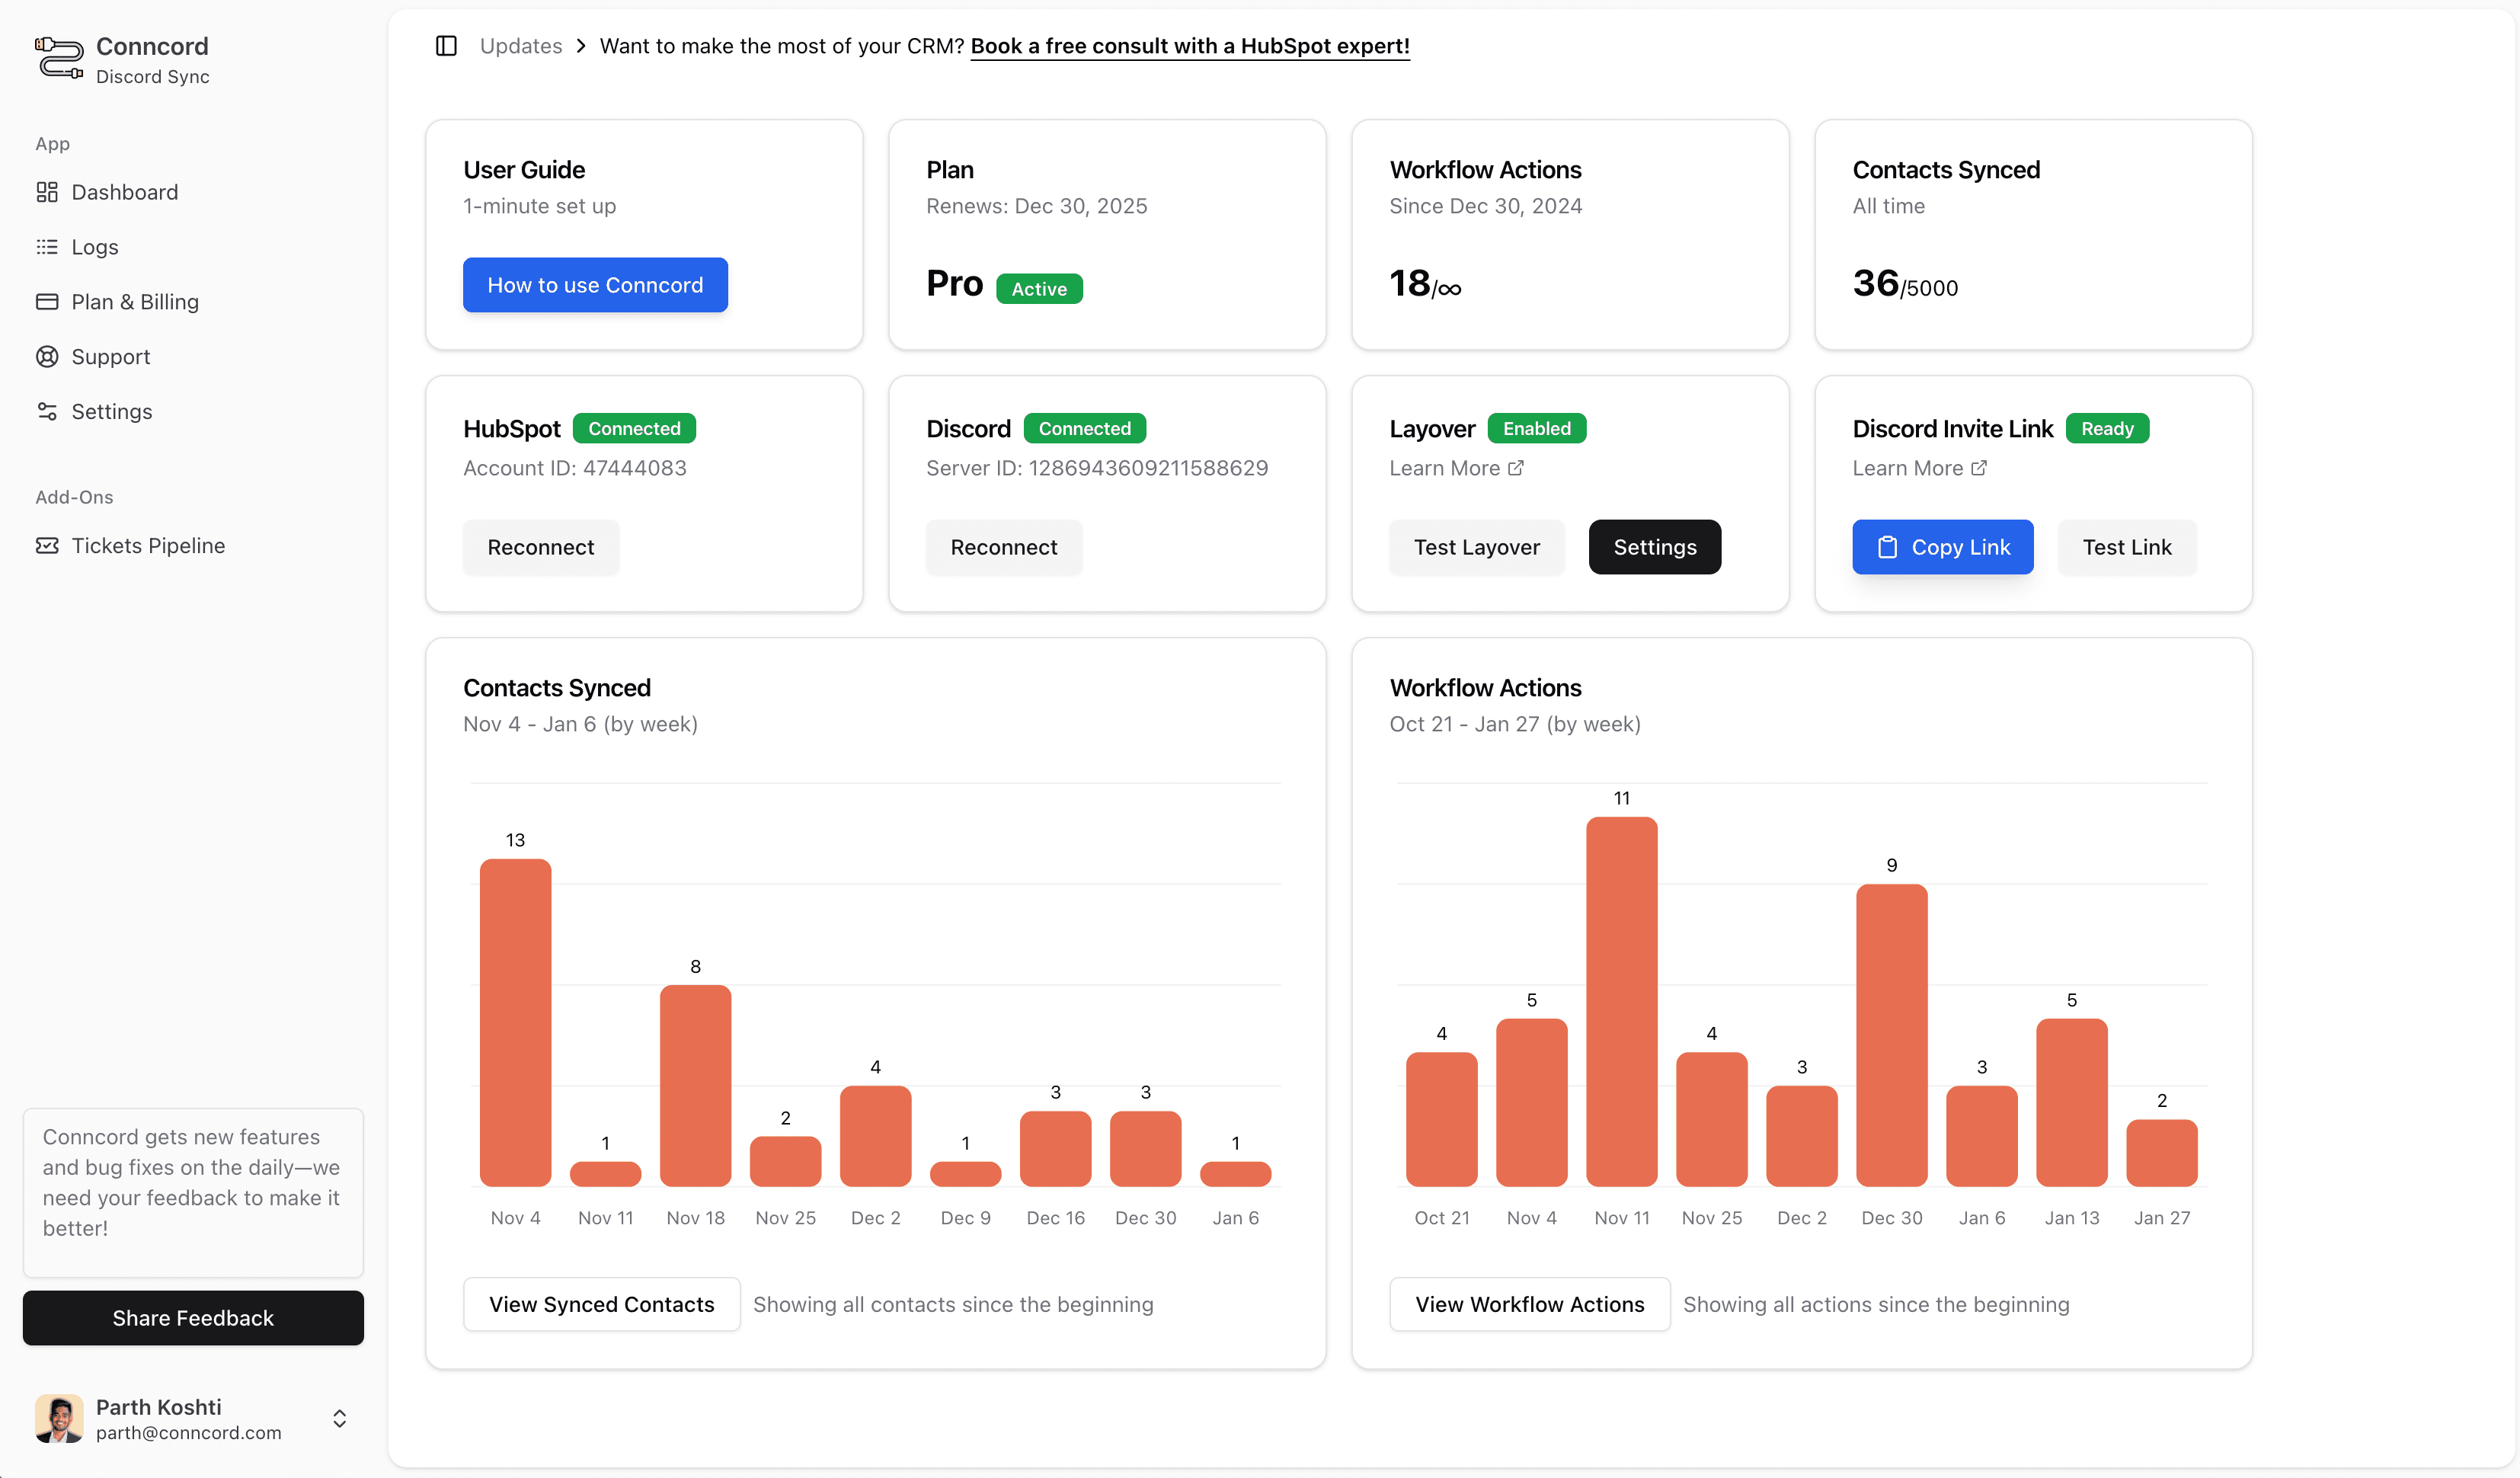This screenshot has width=2520, height=1478.
Task: Expand the account switcher chevron
Action: pyautogui.click(x=340, y=1418)
